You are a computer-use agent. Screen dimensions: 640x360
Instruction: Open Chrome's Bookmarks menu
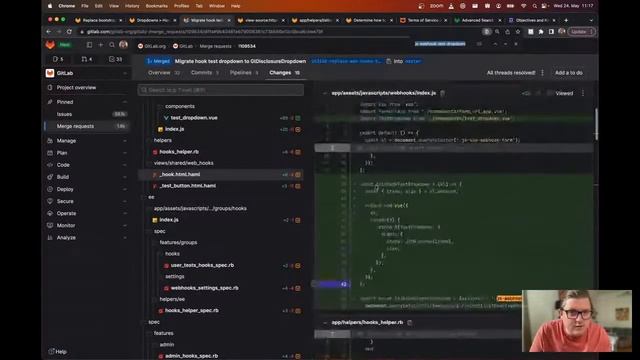tap(156, 6)
